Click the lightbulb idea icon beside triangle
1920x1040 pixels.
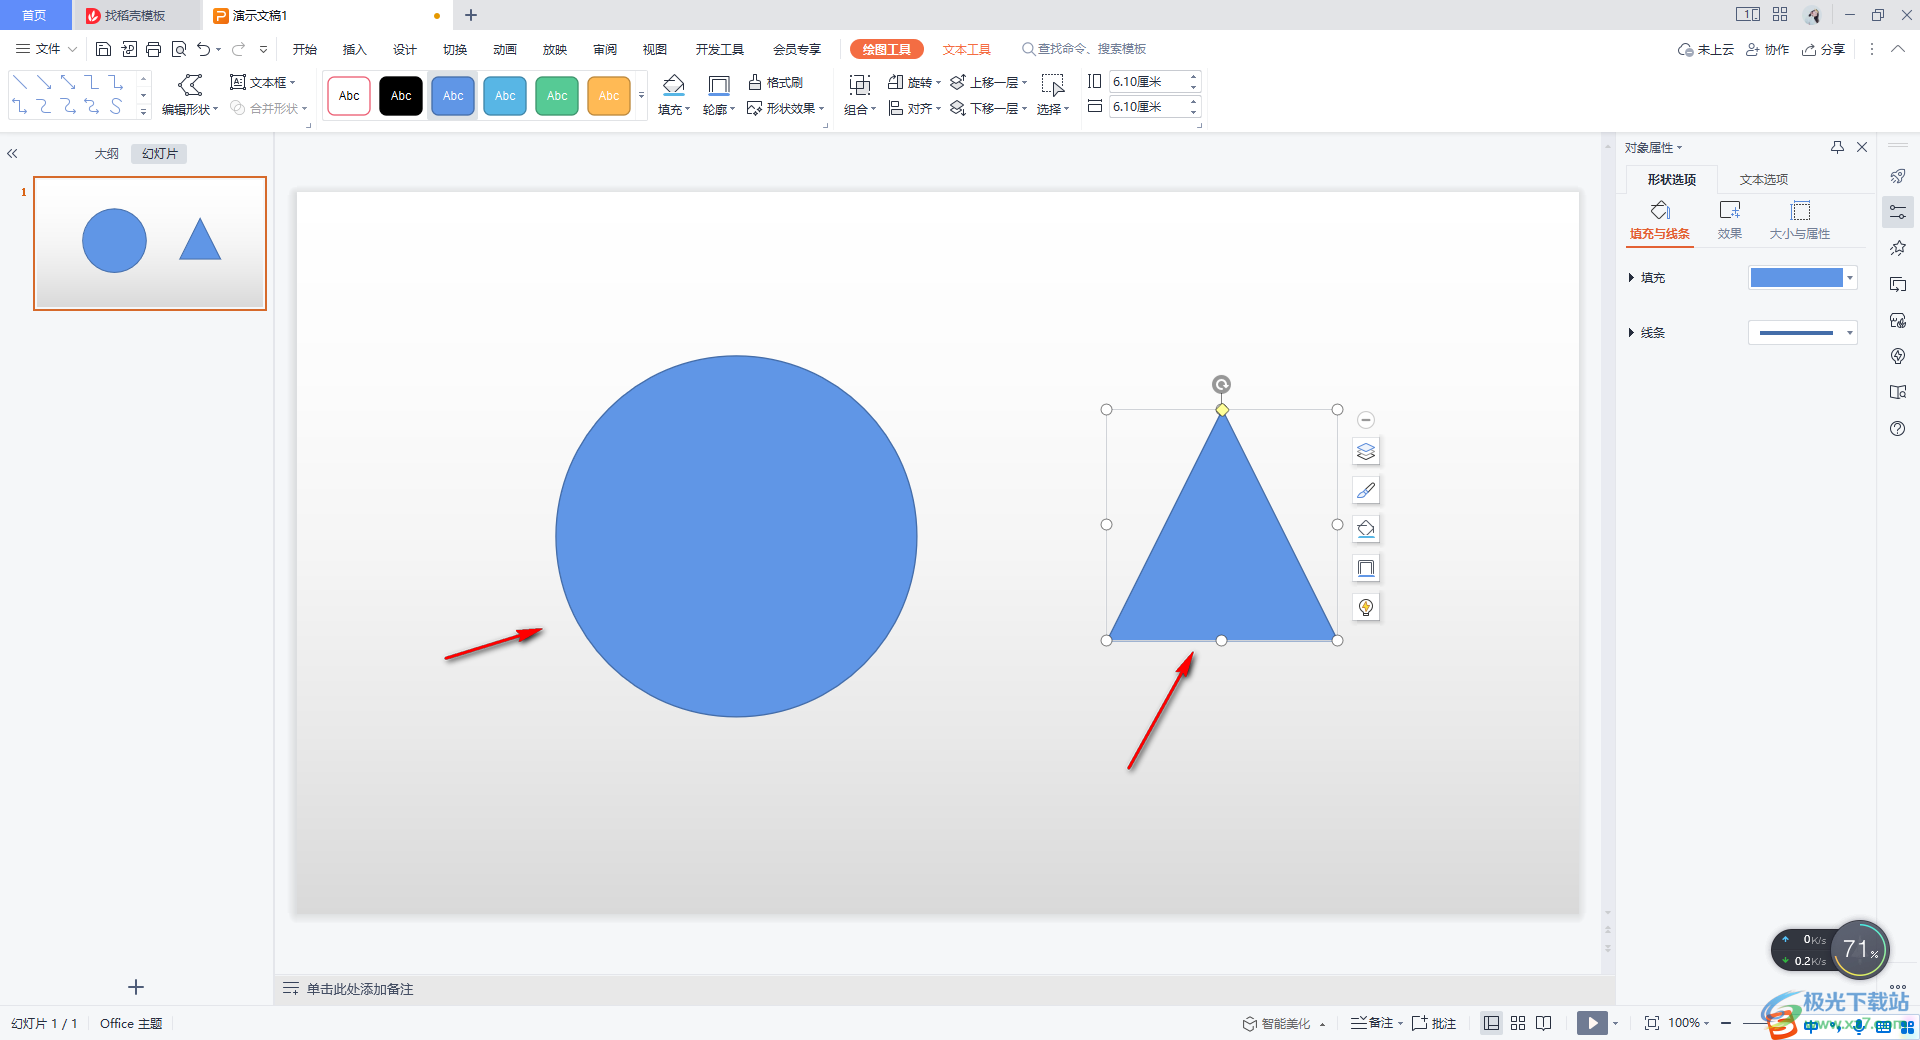coord(1366,607)
